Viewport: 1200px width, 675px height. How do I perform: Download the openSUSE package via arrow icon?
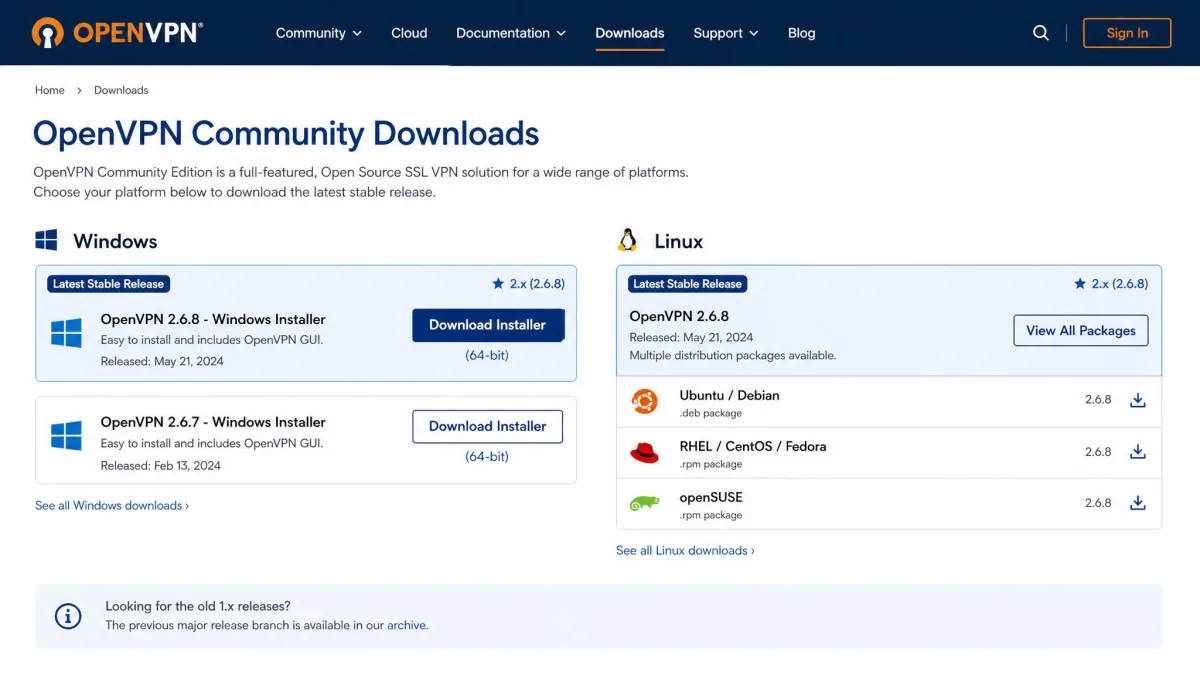click(x=1137, y=503)
